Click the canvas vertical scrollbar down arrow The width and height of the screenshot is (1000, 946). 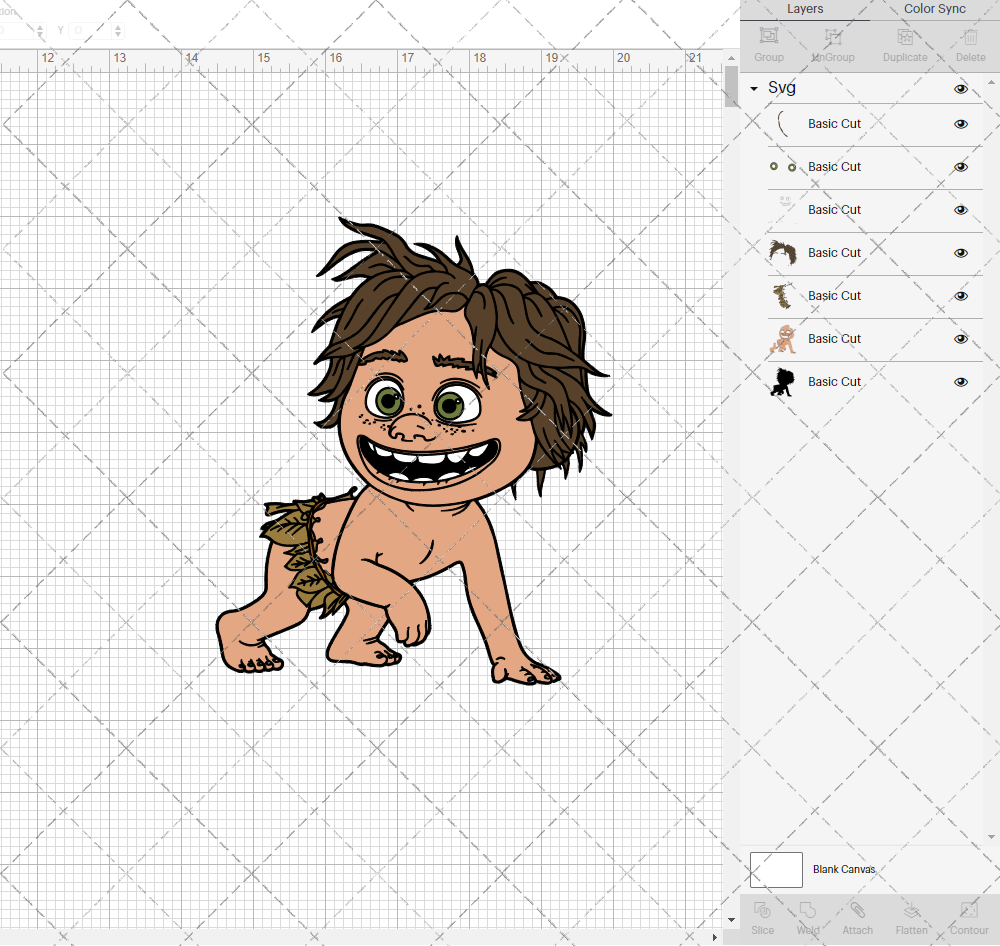click(x=732, y=920)
